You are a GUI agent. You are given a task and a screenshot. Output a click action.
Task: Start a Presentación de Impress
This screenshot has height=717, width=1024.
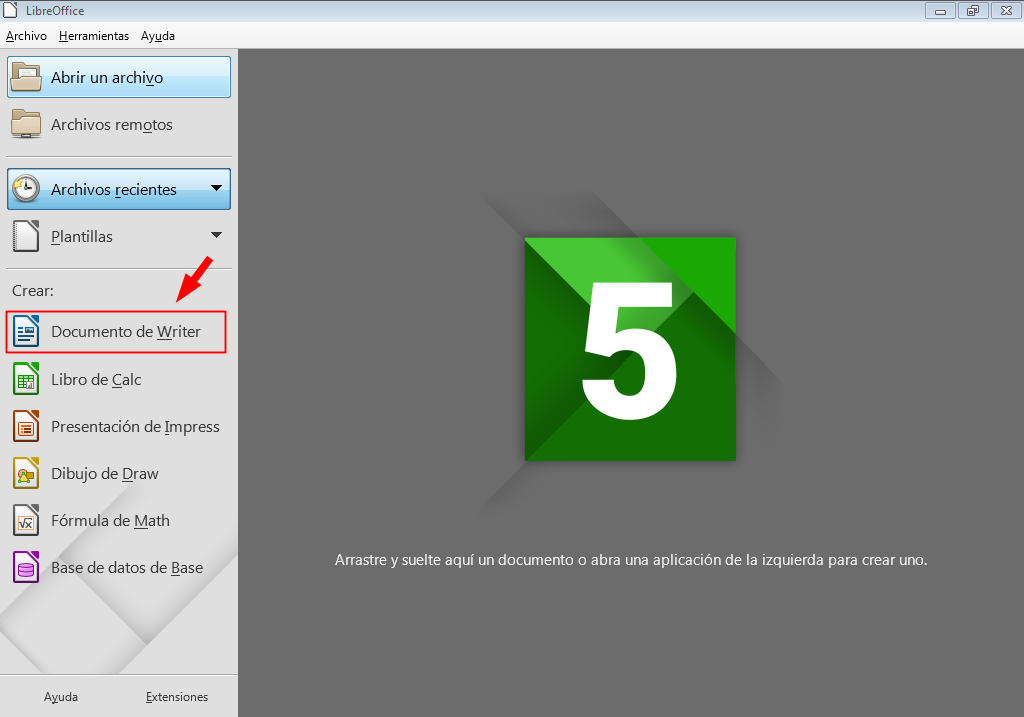[x=135, y=426]
